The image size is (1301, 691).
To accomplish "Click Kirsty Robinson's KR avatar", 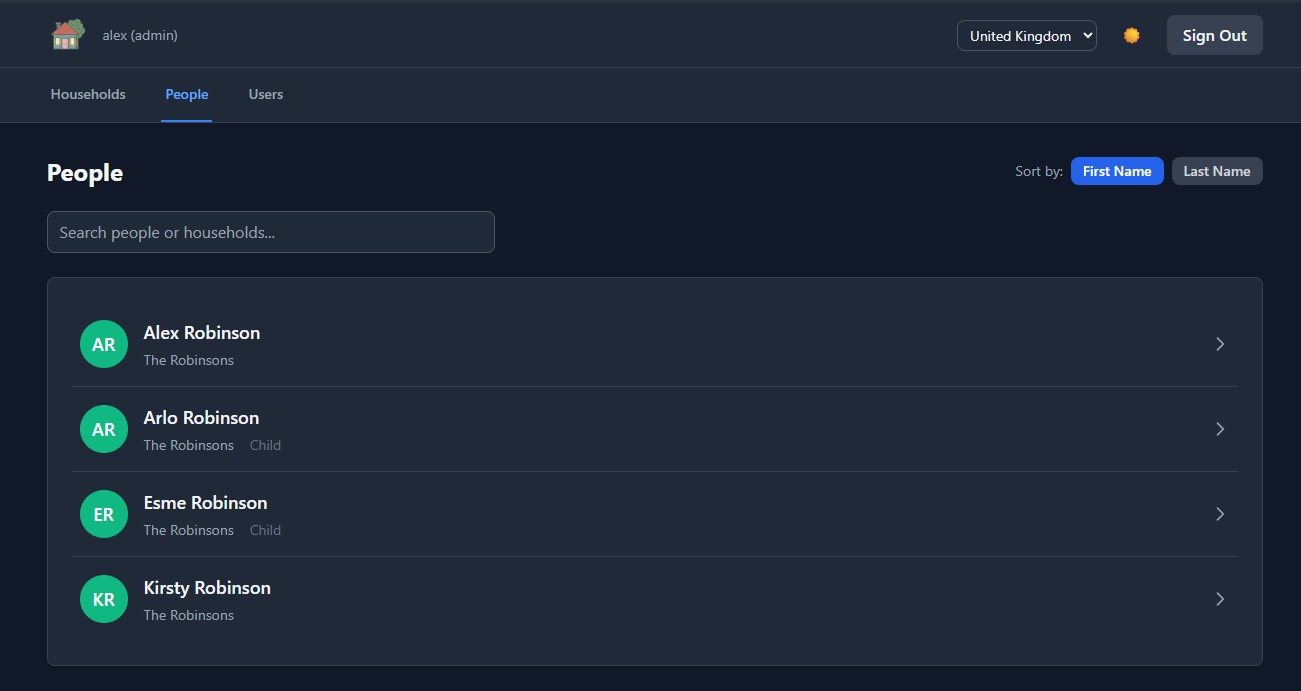I will pos(104,599).
